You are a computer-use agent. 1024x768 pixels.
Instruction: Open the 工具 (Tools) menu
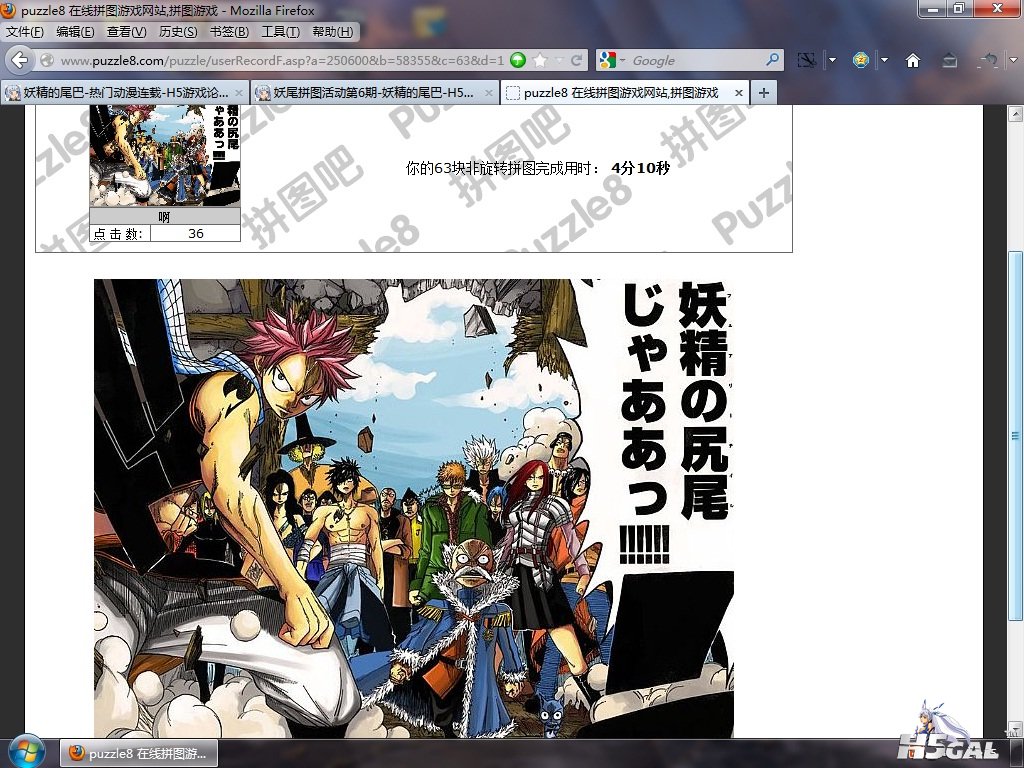pyautogui.click(x=280, y=32)
